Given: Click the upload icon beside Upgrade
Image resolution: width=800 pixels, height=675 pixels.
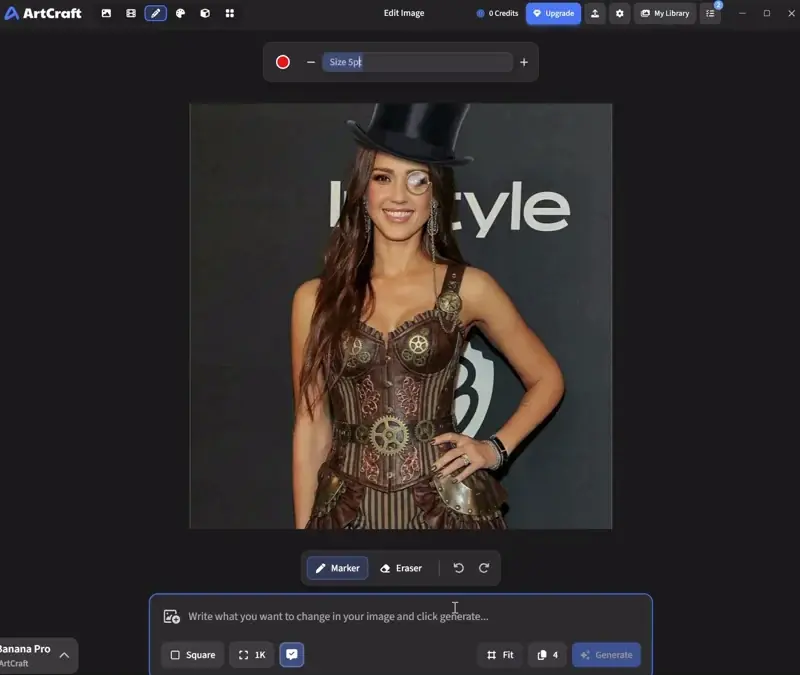Looking at the screenshot, I should click(x=595, y=14).
